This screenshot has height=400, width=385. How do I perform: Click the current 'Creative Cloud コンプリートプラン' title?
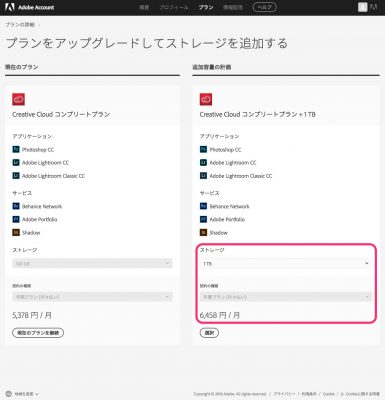(61, 114)
